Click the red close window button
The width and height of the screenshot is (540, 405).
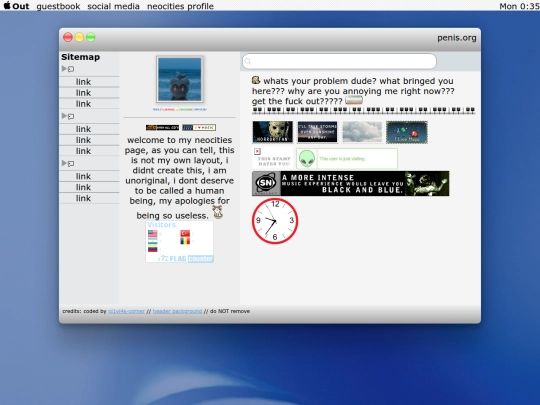pos(68,37)
